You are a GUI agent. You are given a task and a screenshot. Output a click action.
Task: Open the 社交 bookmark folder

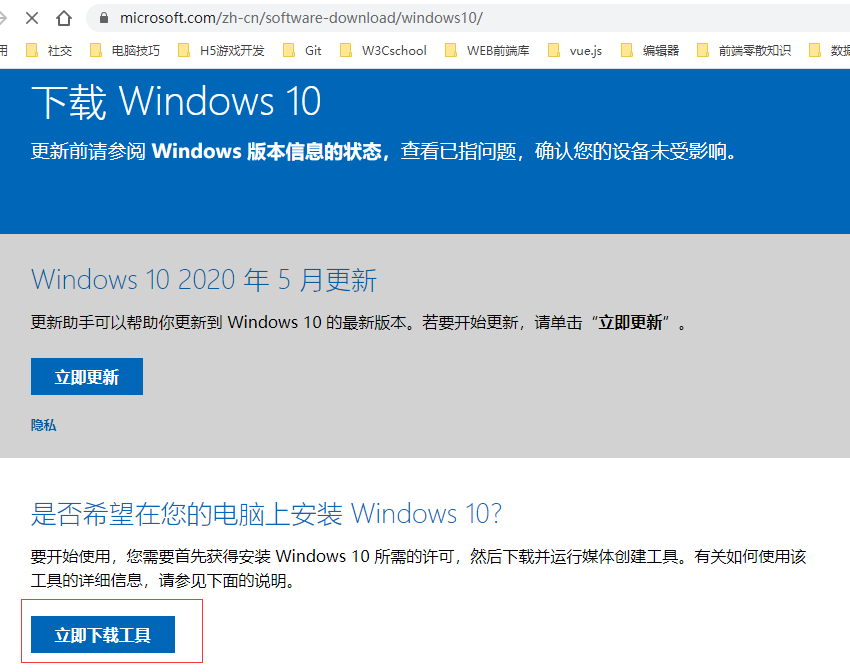click(x=49, y=50)
